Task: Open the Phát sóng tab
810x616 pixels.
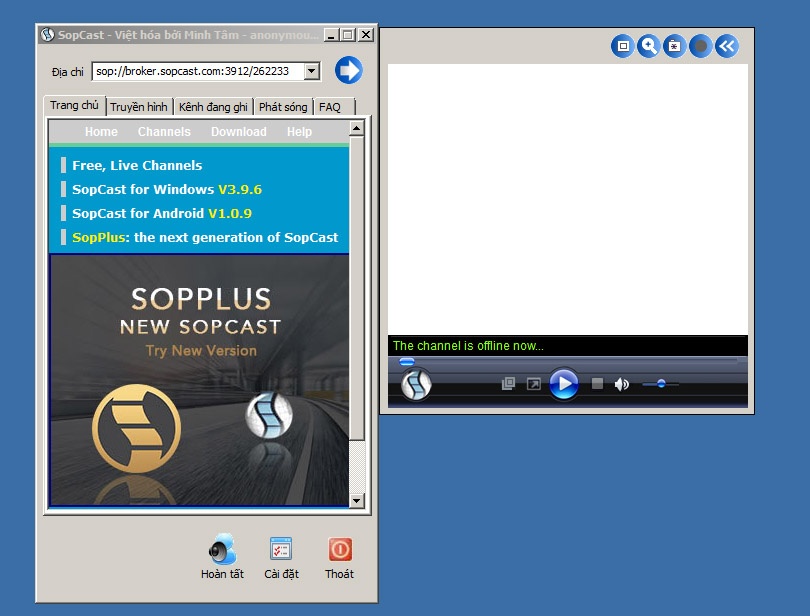Action: [283, 107]
